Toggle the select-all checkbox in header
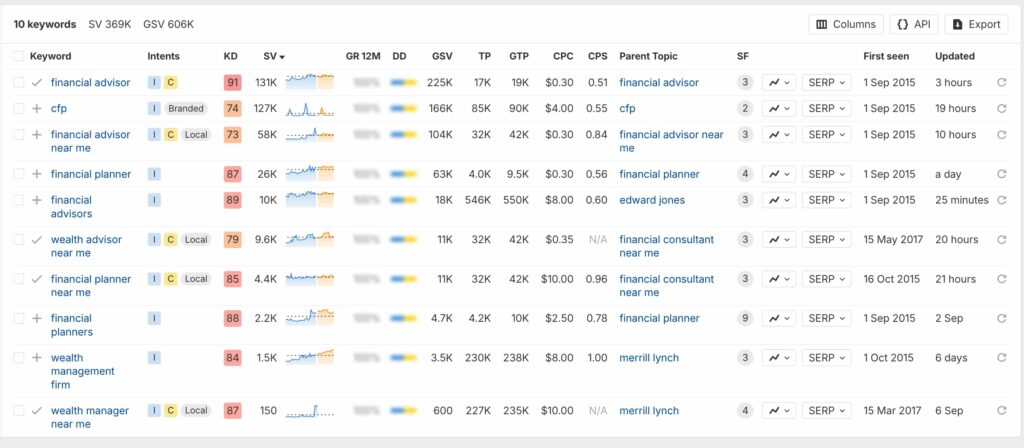The width and height of the screenshot is (1024, 448). coord(19,56)
